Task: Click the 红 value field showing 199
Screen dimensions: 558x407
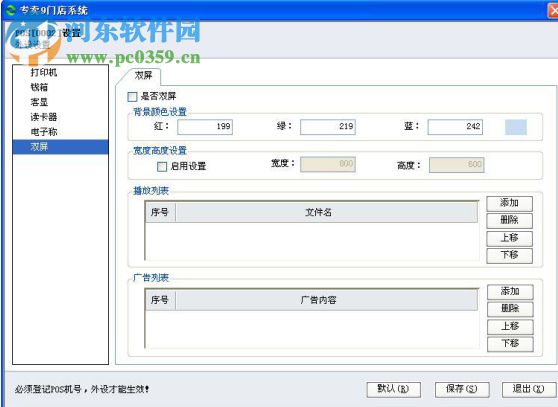Action: pos(205,127)
